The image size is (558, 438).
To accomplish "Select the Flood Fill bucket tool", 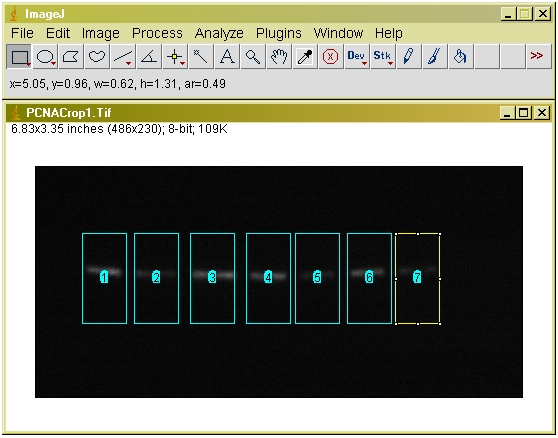I will coord(461,57).
